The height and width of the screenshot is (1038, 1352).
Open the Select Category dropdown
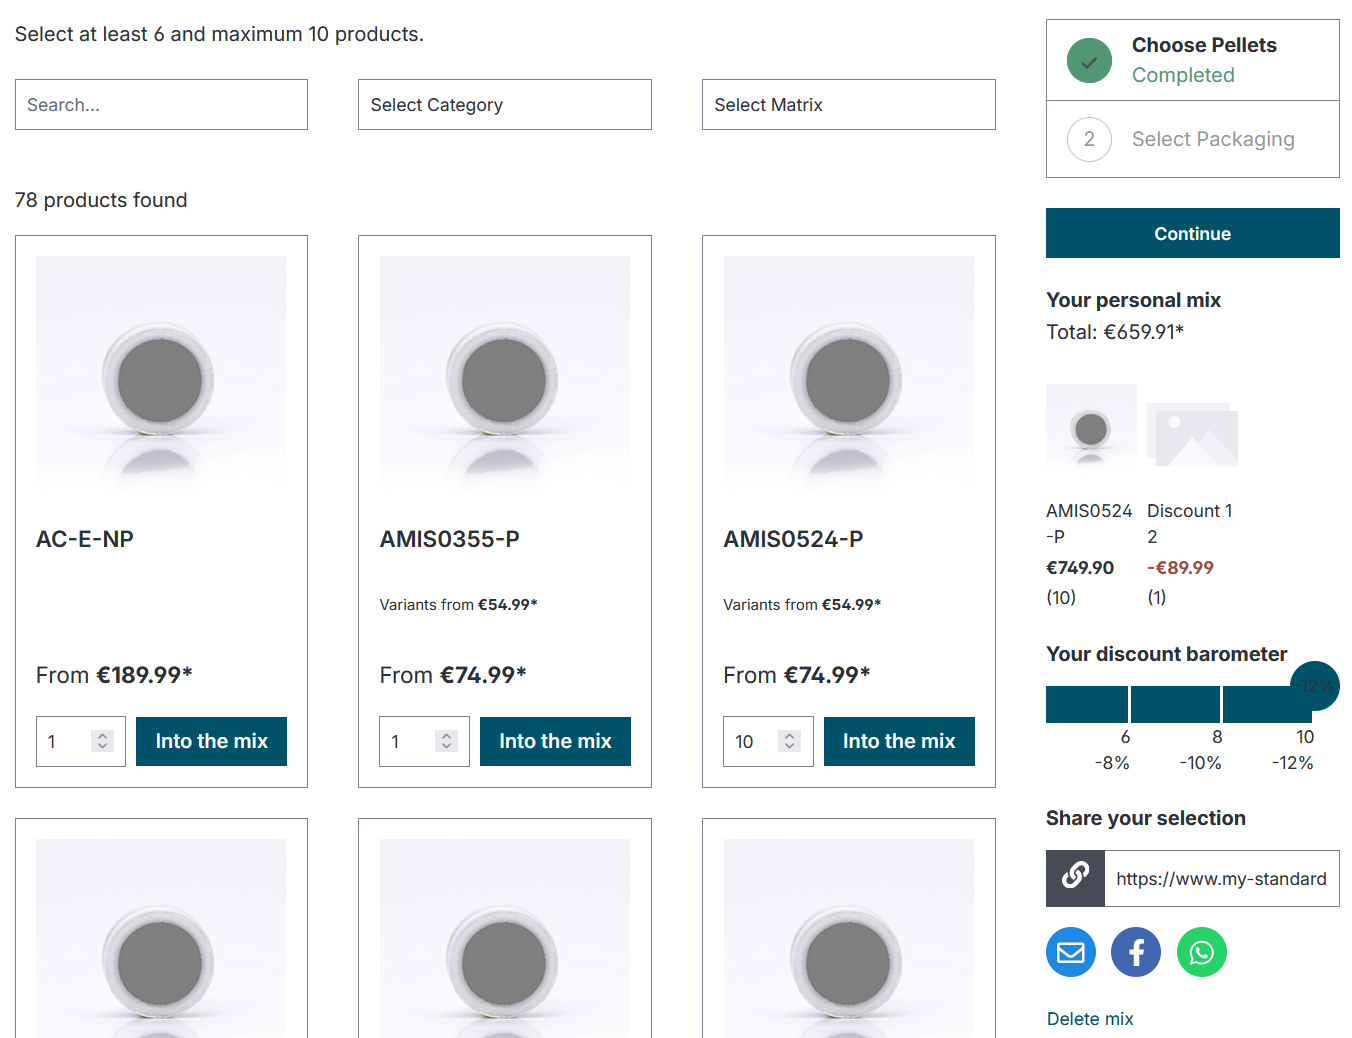point(504,104)
